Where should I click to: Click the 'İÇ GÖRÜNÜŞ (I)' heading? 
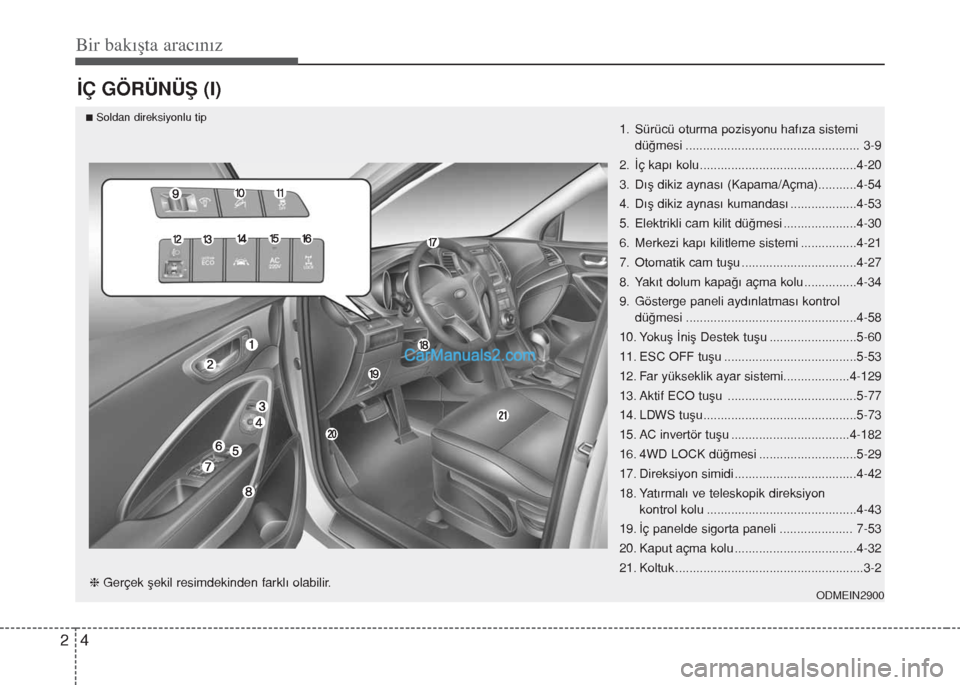pyautogui.click(x=149, y=89)
